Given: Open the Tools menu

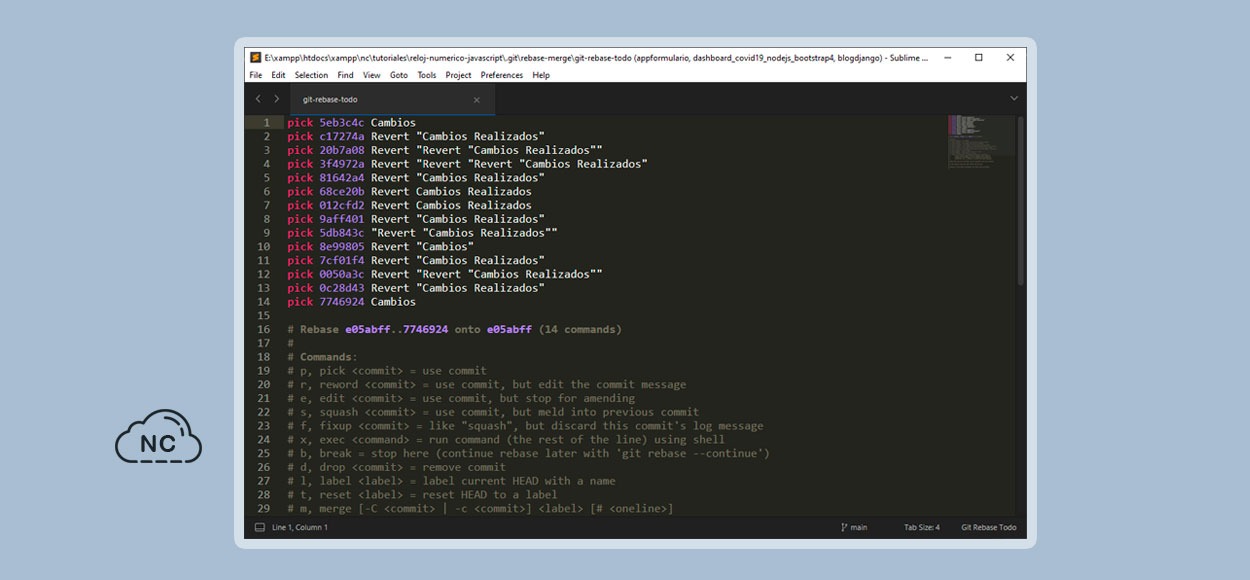Looking at the screenshot, I should (x=426, y=75).
